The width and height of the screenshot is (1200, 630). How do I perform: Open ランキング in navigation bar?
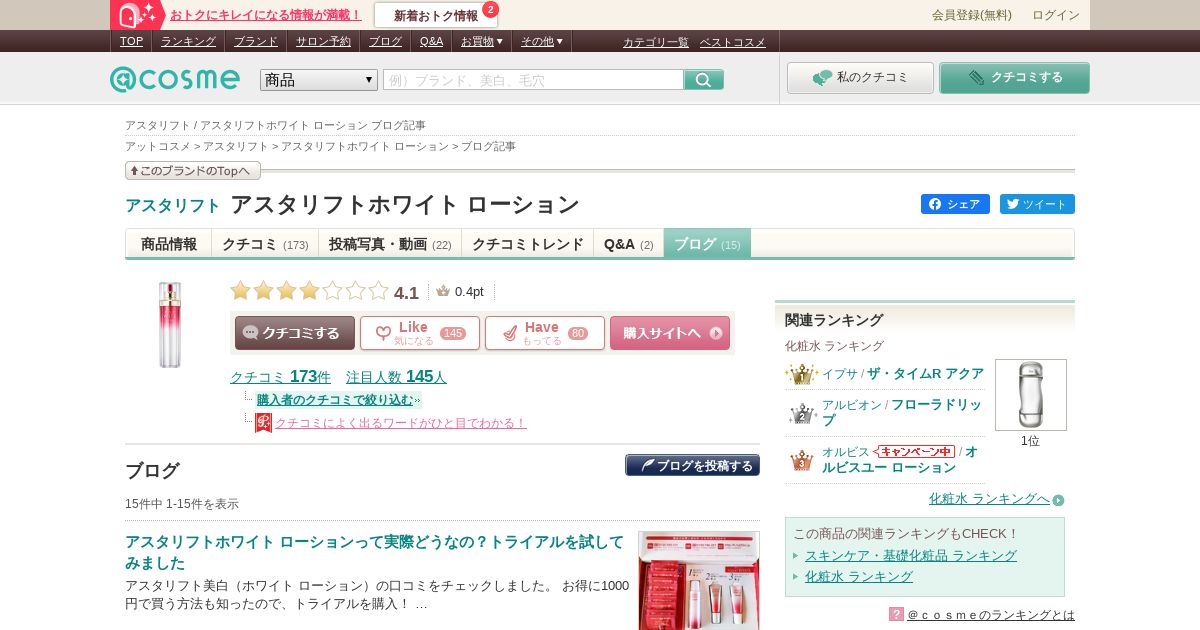[x=188, y=41]
